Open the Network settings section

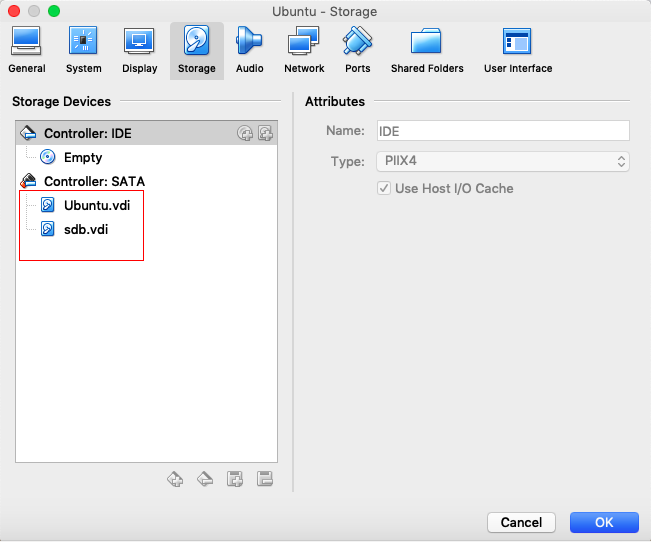[x=304, y=51]
